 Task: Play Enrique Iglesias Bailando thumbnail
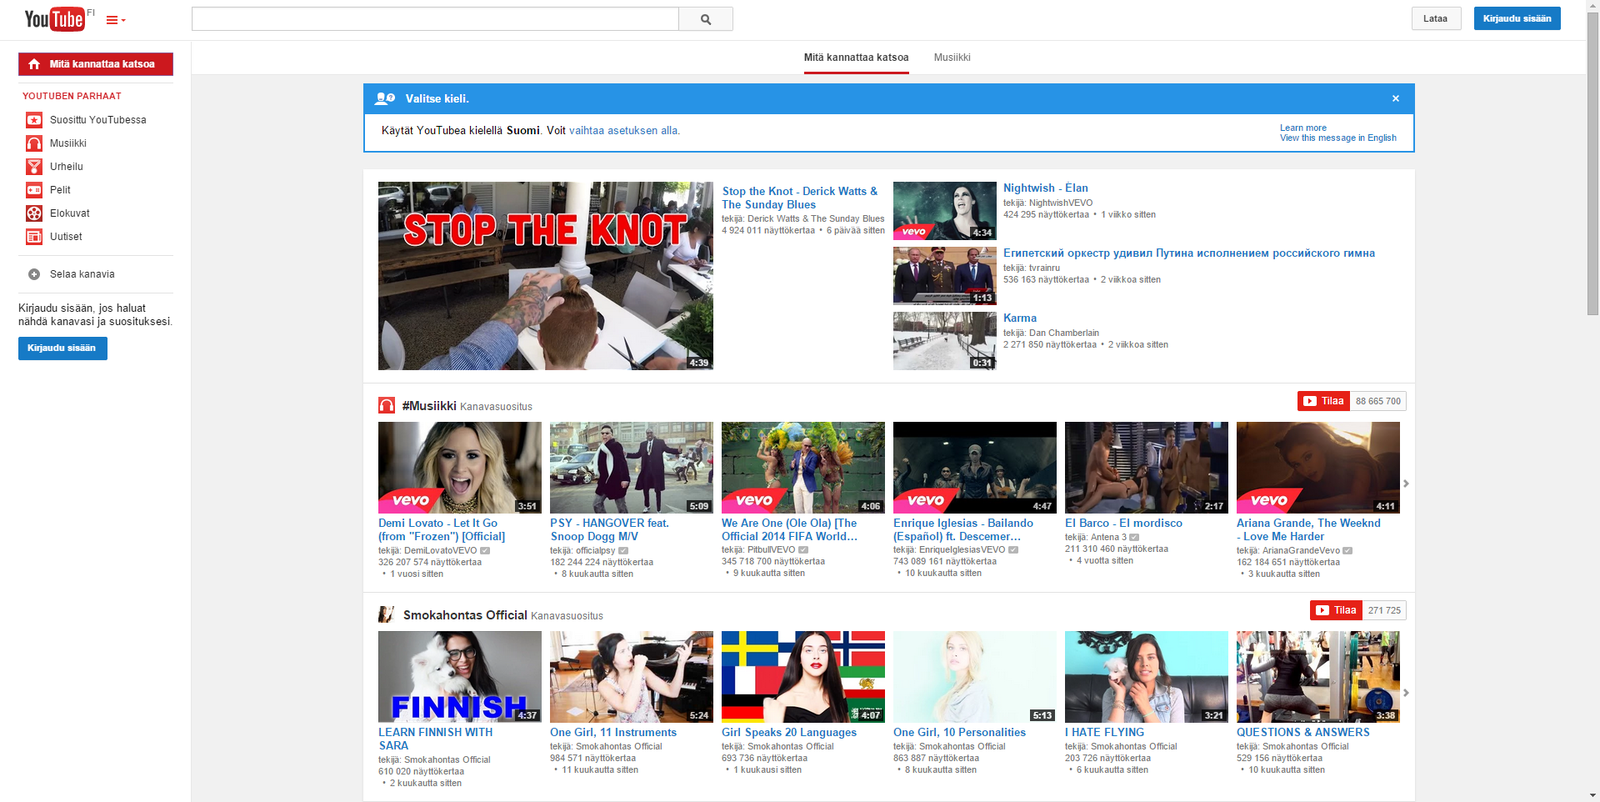tap(975, 468)
